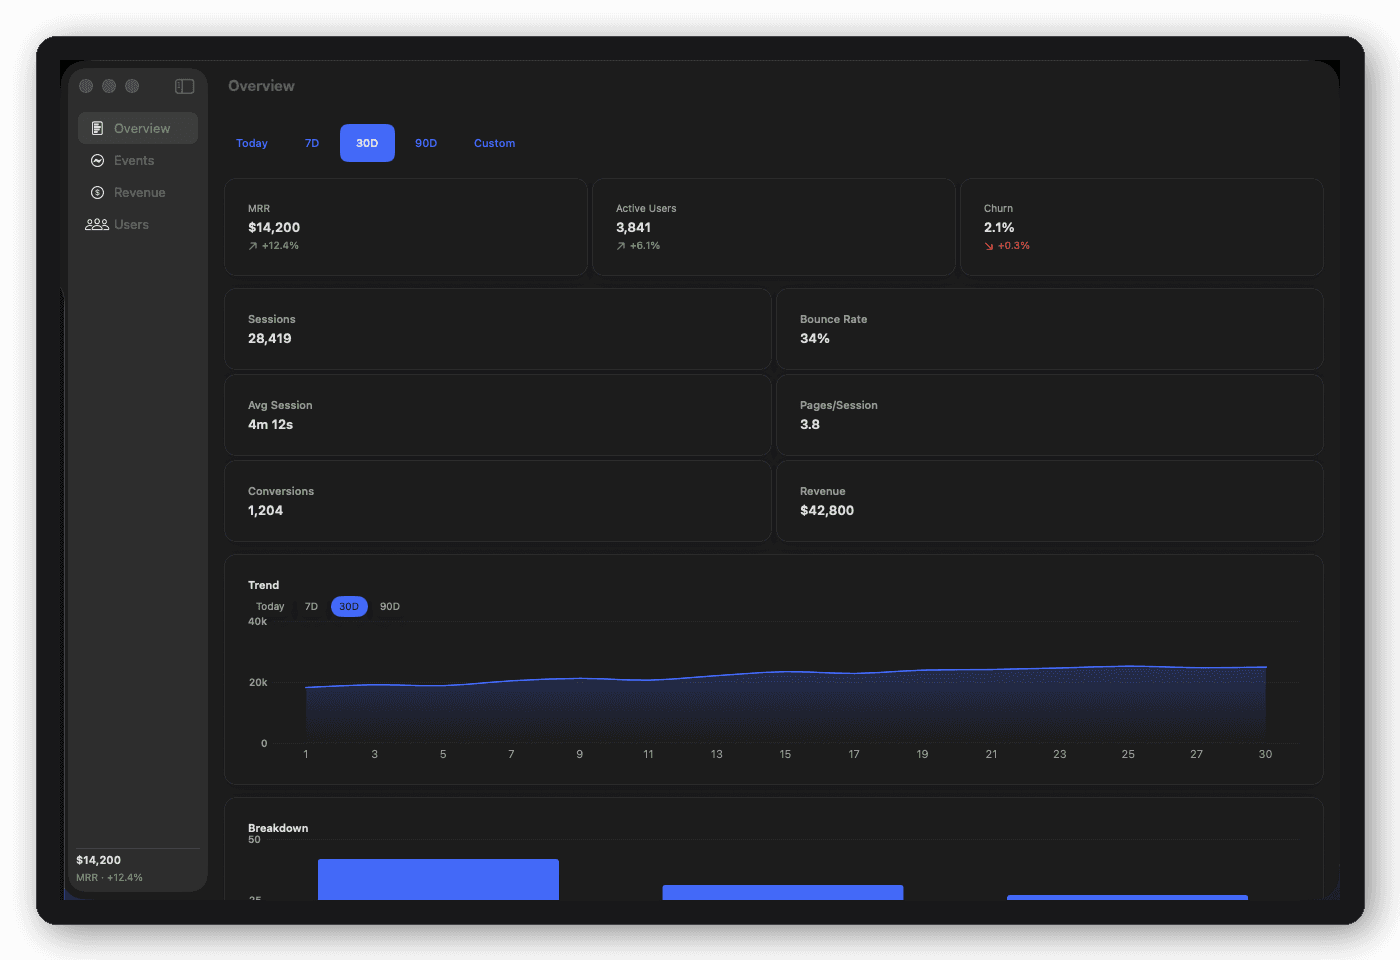Click the +0.3% churn change text
Viewport: 1400px width, 960px height.
(x=1014, y=246)
